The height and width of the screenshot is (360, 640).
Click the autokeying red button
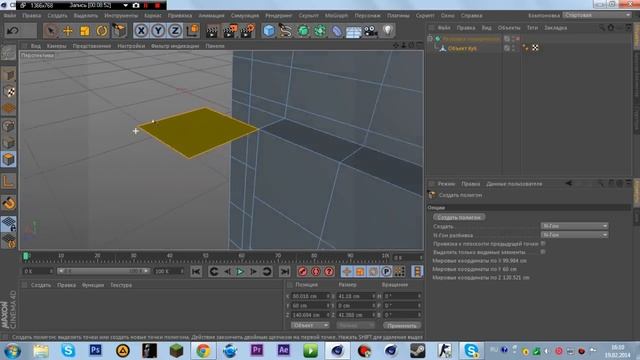pyautogui.click(x=316, y=271)
